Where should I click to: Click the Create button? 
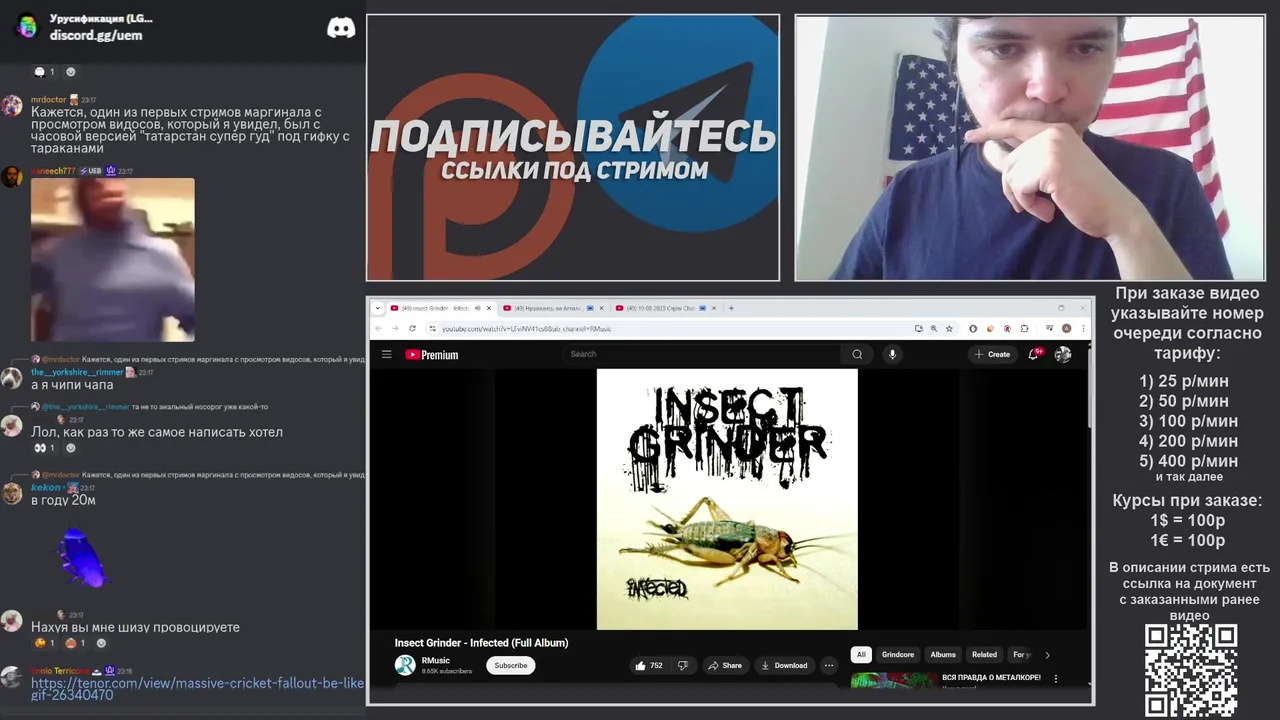coord(992,354)
